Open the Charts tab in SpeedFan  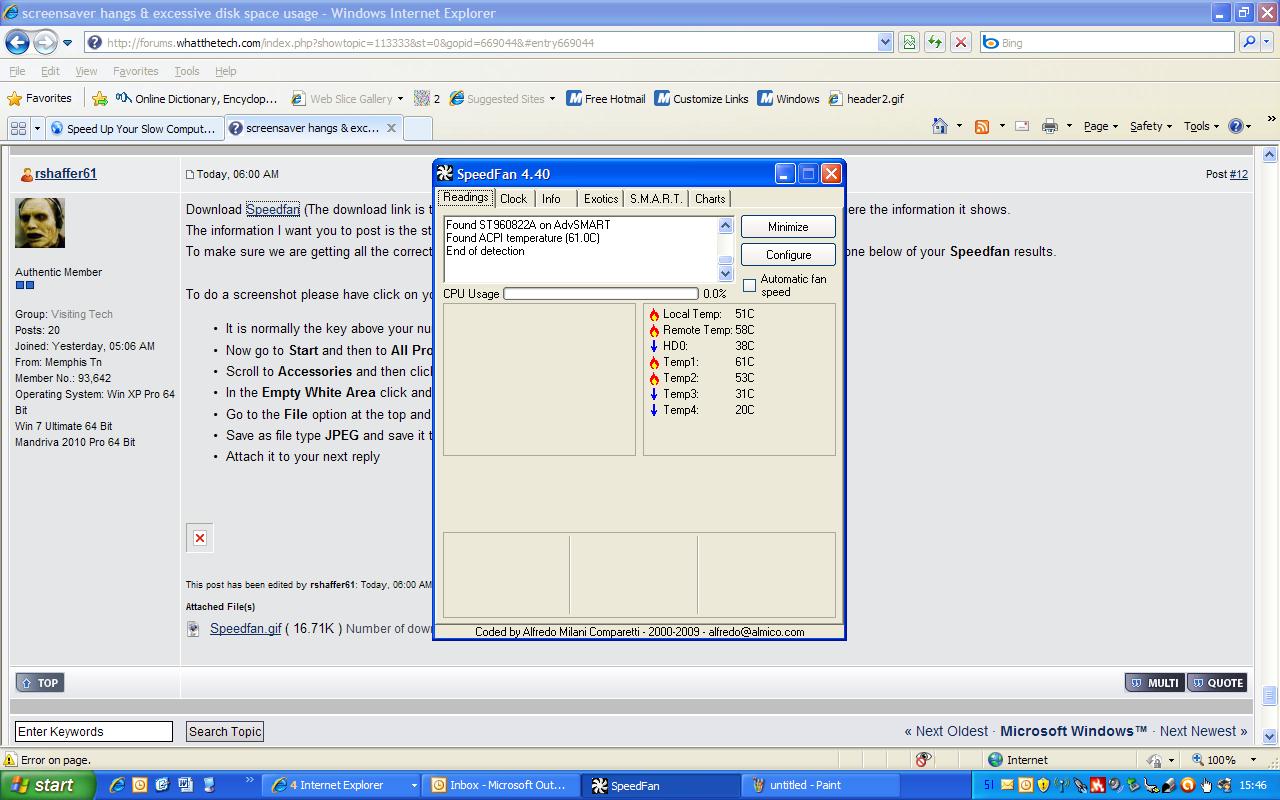pyautogui.click(x=710, y=199)
